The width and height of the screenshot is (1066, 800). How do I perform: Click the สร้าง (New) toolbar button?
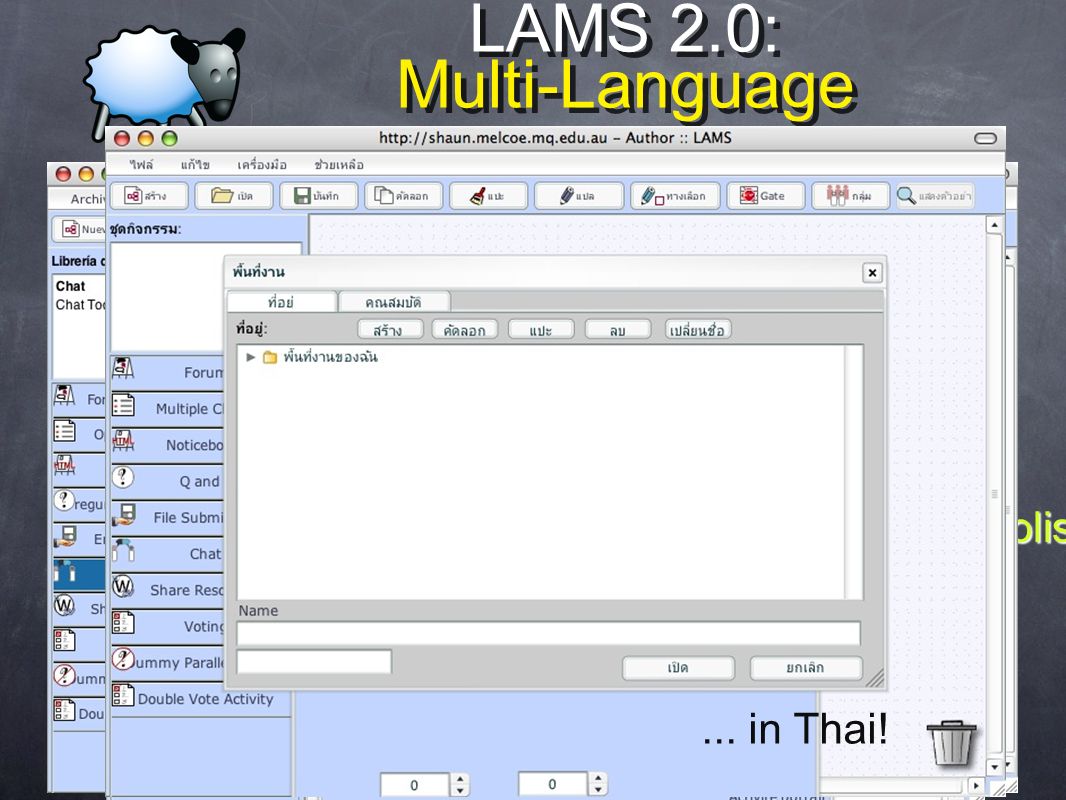click(149, 196)
